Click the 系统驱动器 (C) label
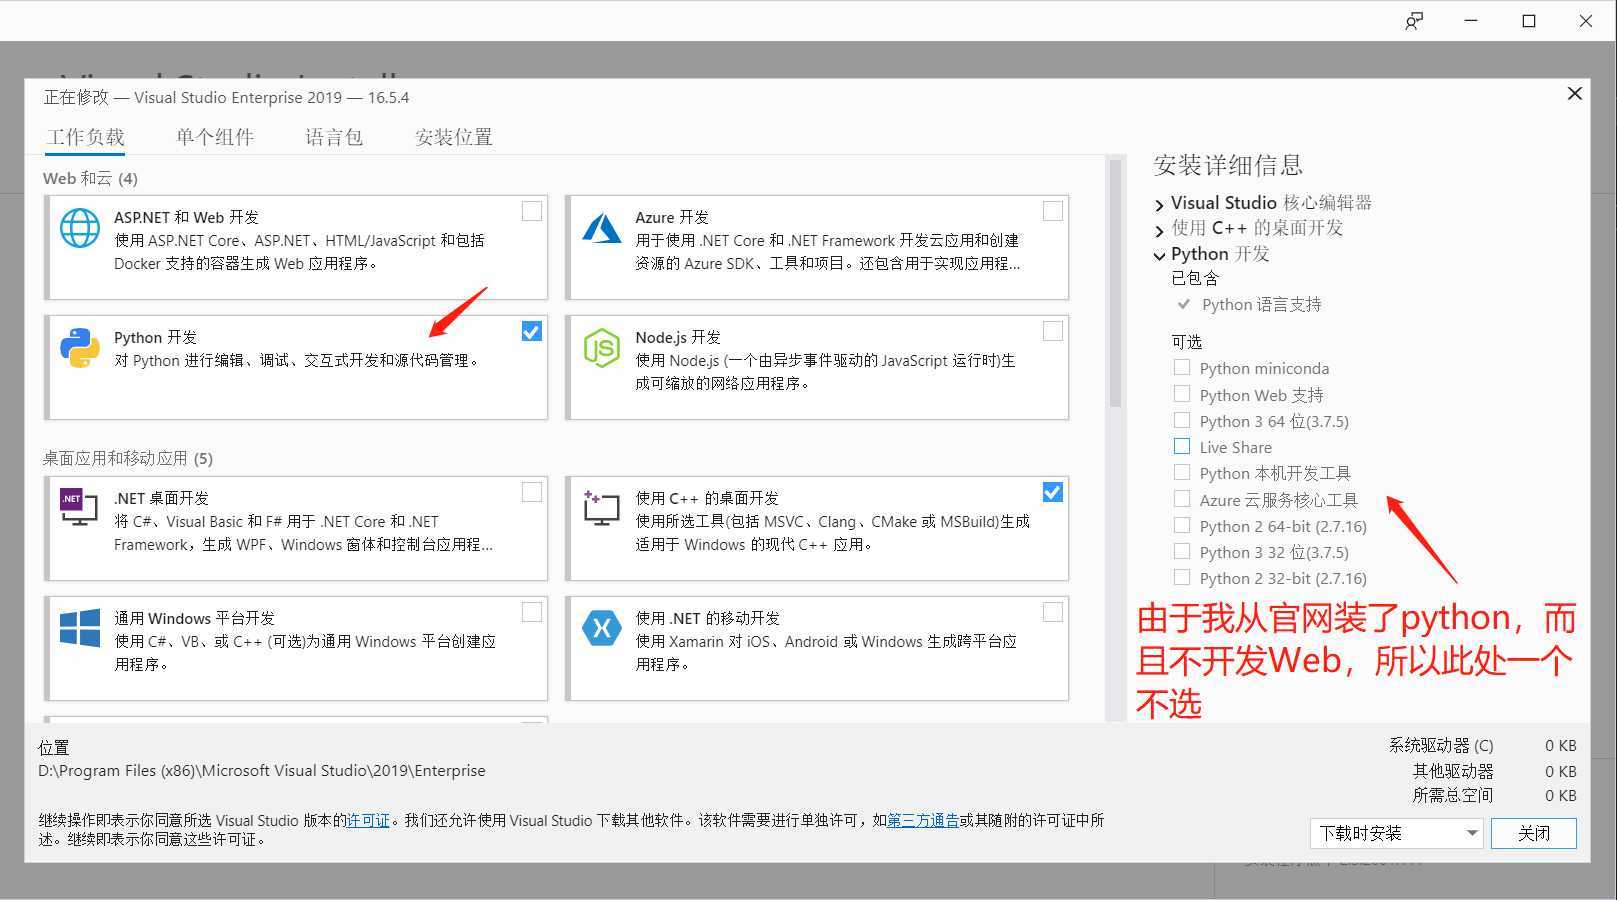This screenshot has width=1617, height=900. [x=1441, y=745]
